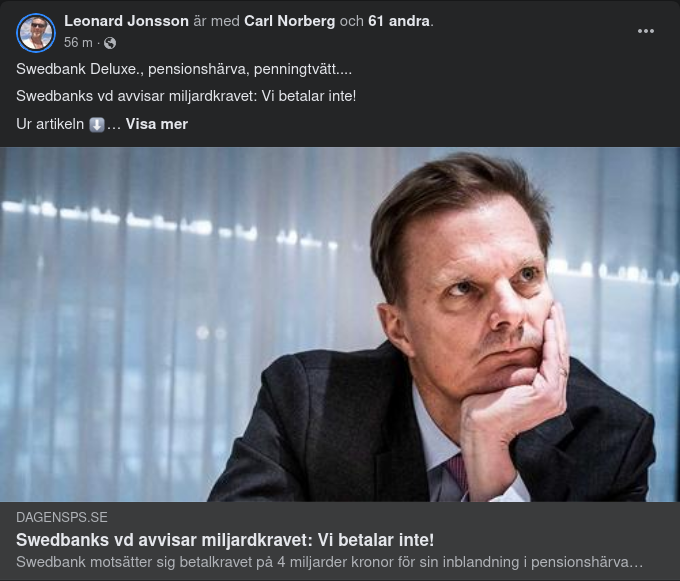Click post text line Swedbank Deluxe, pensionshärva

point(184,69)
